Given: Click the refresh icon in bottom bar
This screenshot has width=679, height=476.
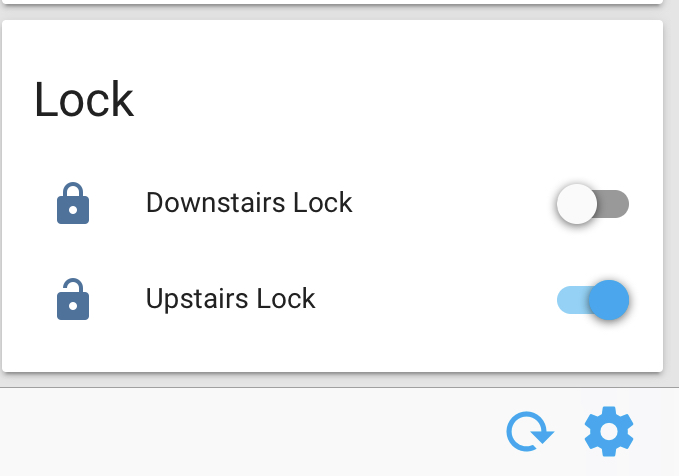Looking at the screenshot, I should tap(530, 432).
